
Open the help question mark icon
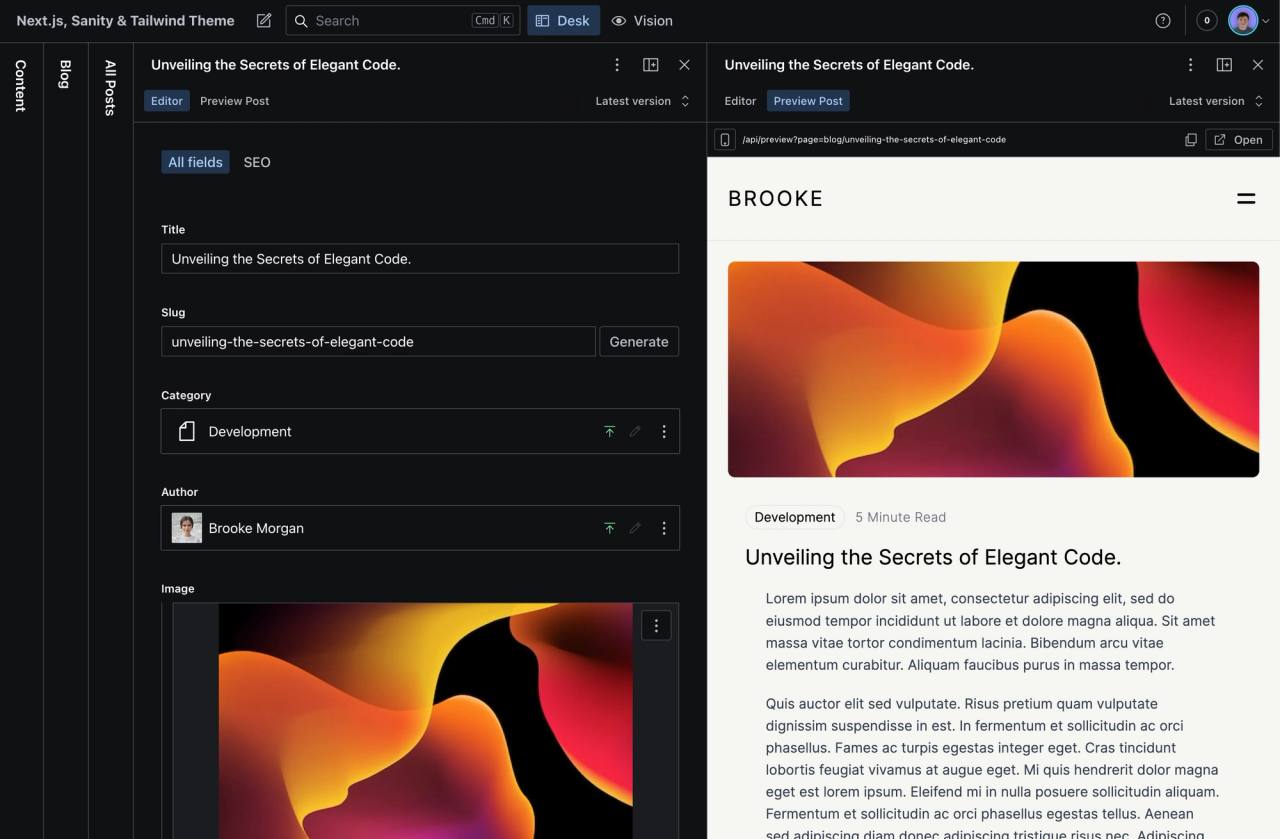point(1163,20)
